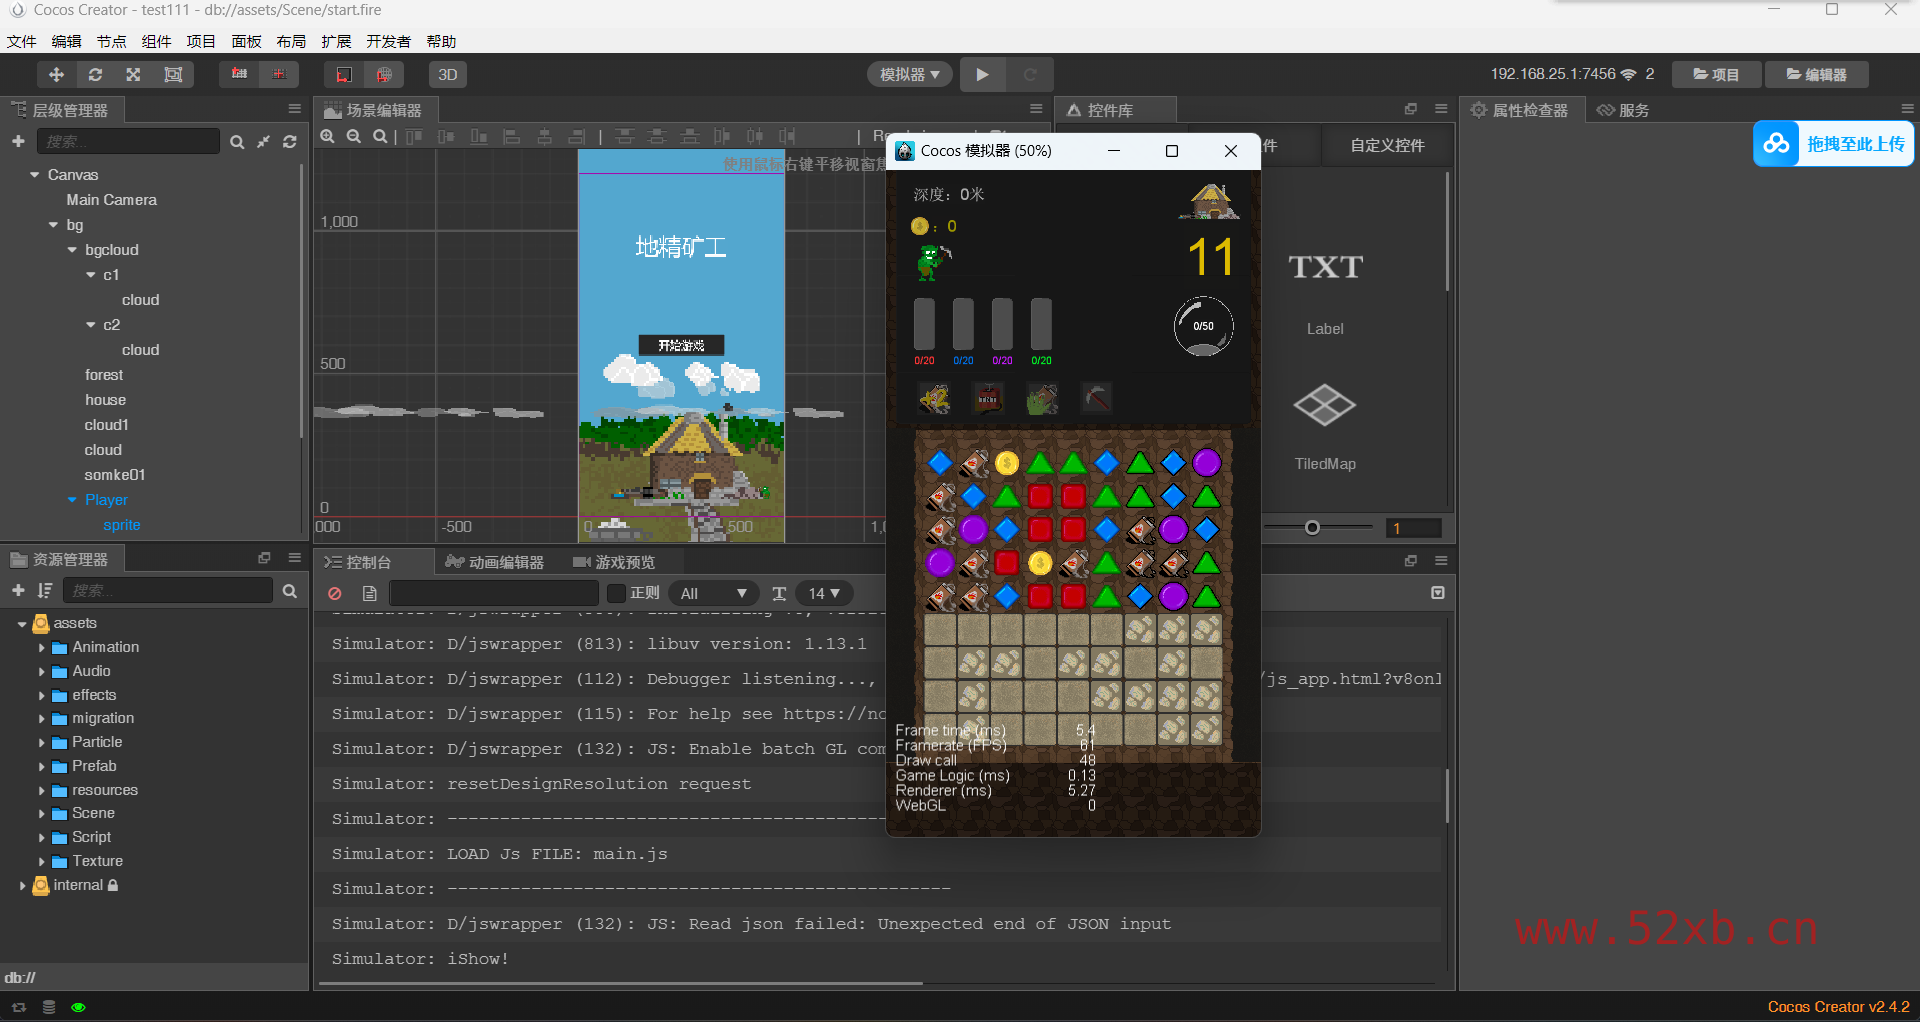Click the add node plus icon in hierarchy
The width and height of the screenshot is (1920, 1022).
(x=18, y=142)
